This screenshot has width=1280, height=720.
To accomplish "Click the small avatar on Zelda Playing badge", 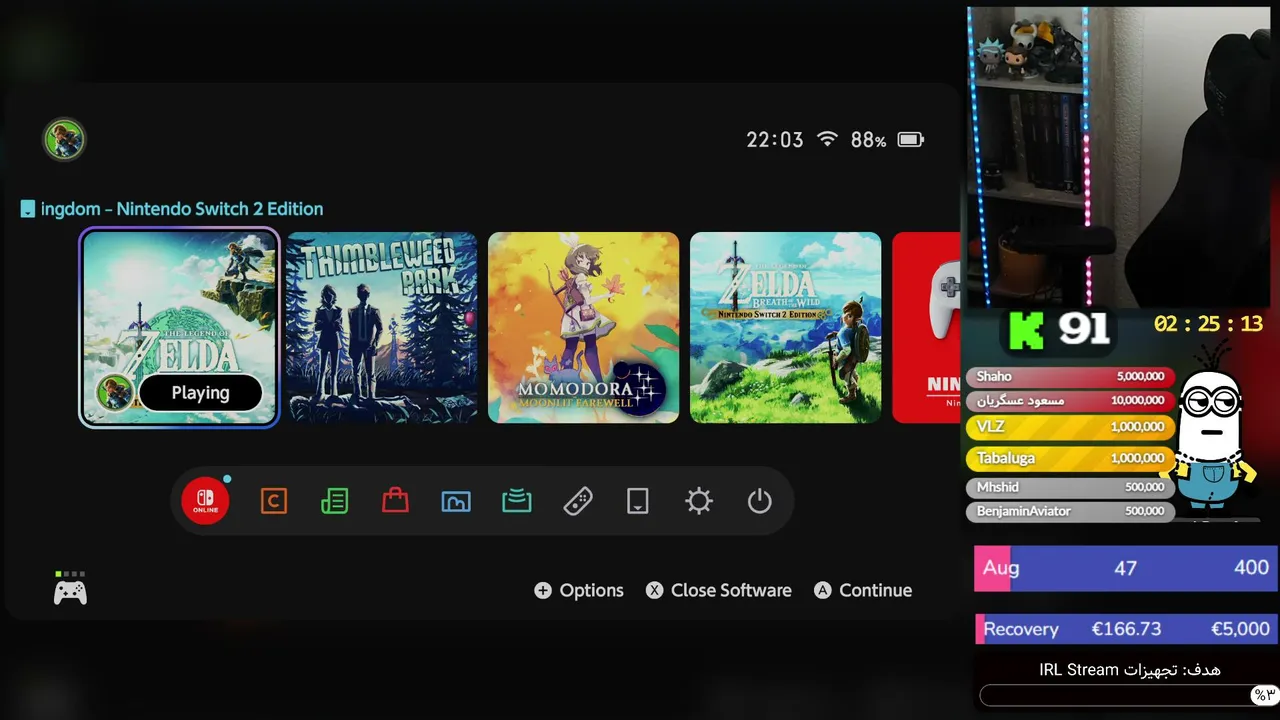I will (115, 393).
